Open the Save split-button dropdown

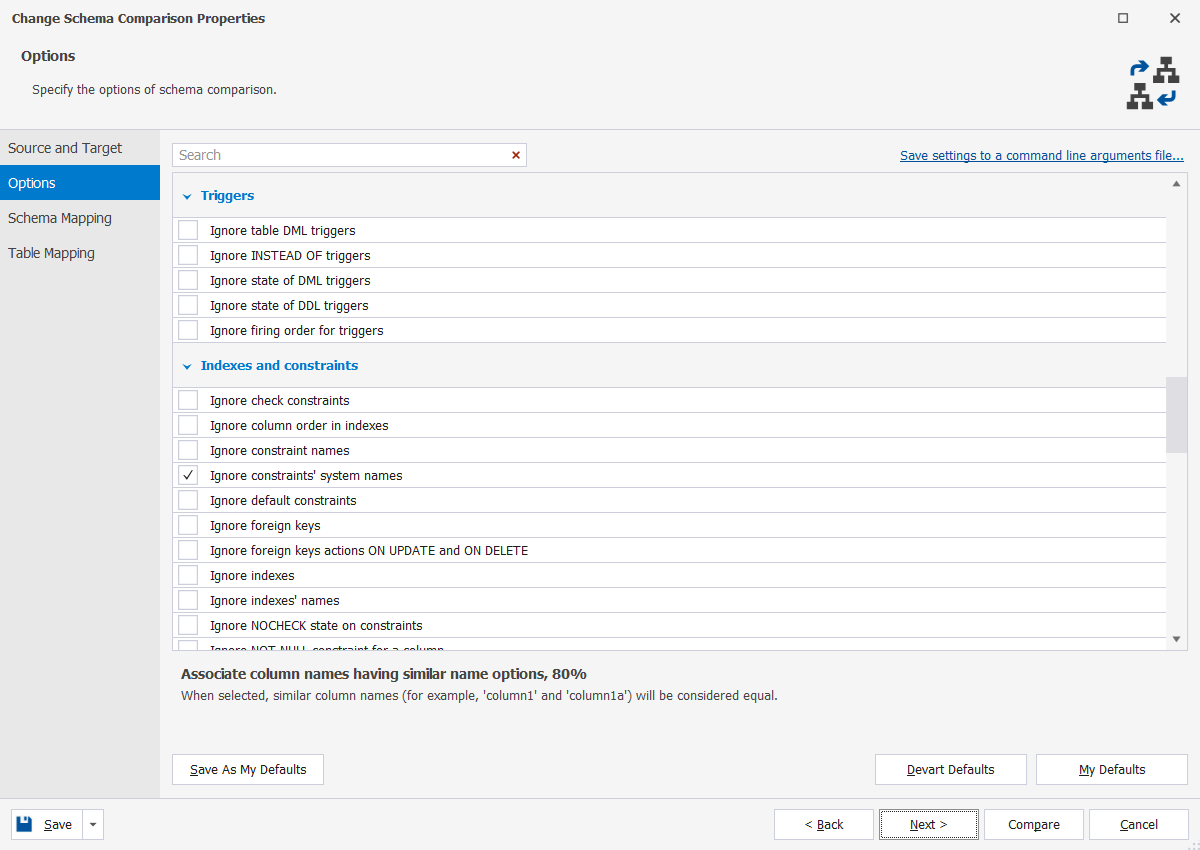click(92, 824)
